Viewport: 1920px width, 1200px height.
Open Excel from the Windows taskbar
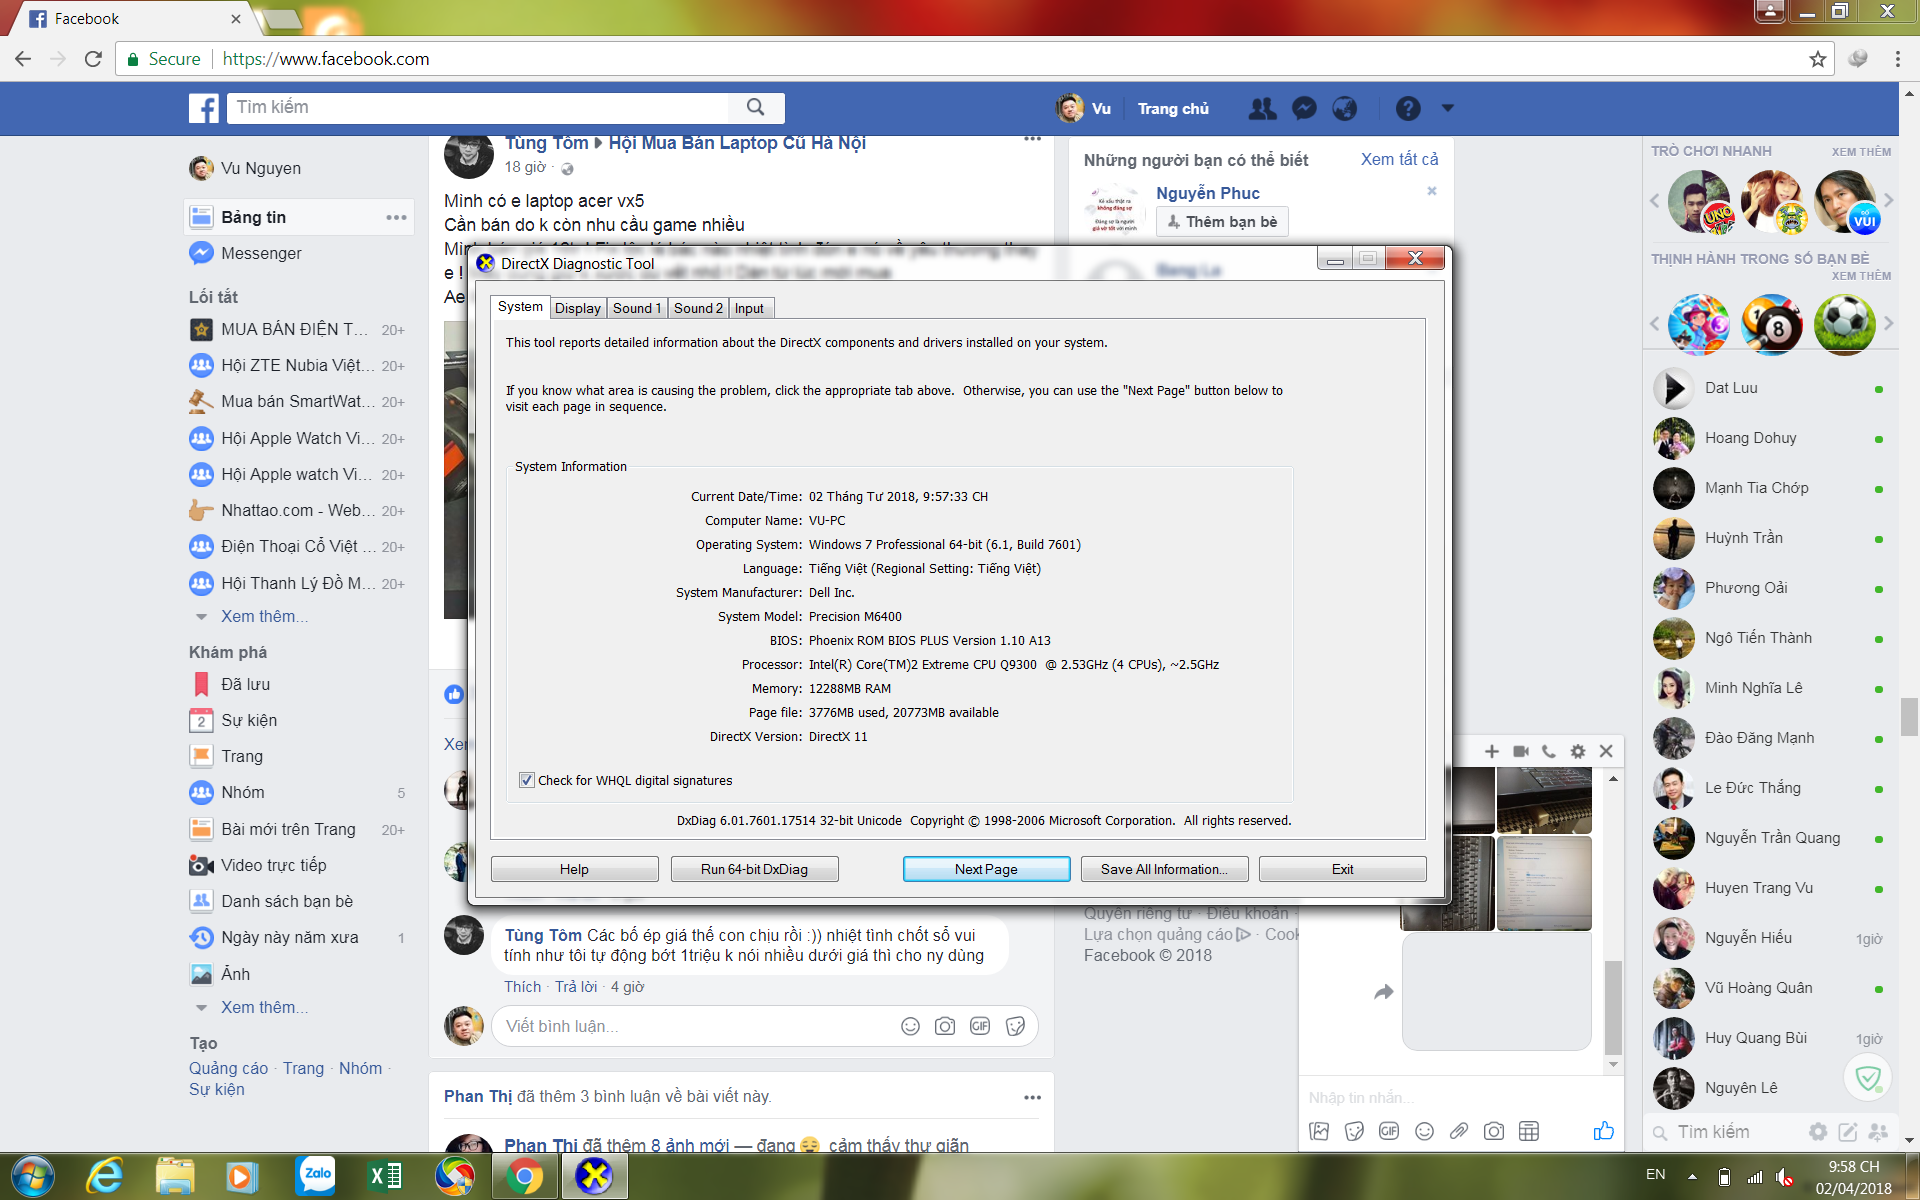385,1176
